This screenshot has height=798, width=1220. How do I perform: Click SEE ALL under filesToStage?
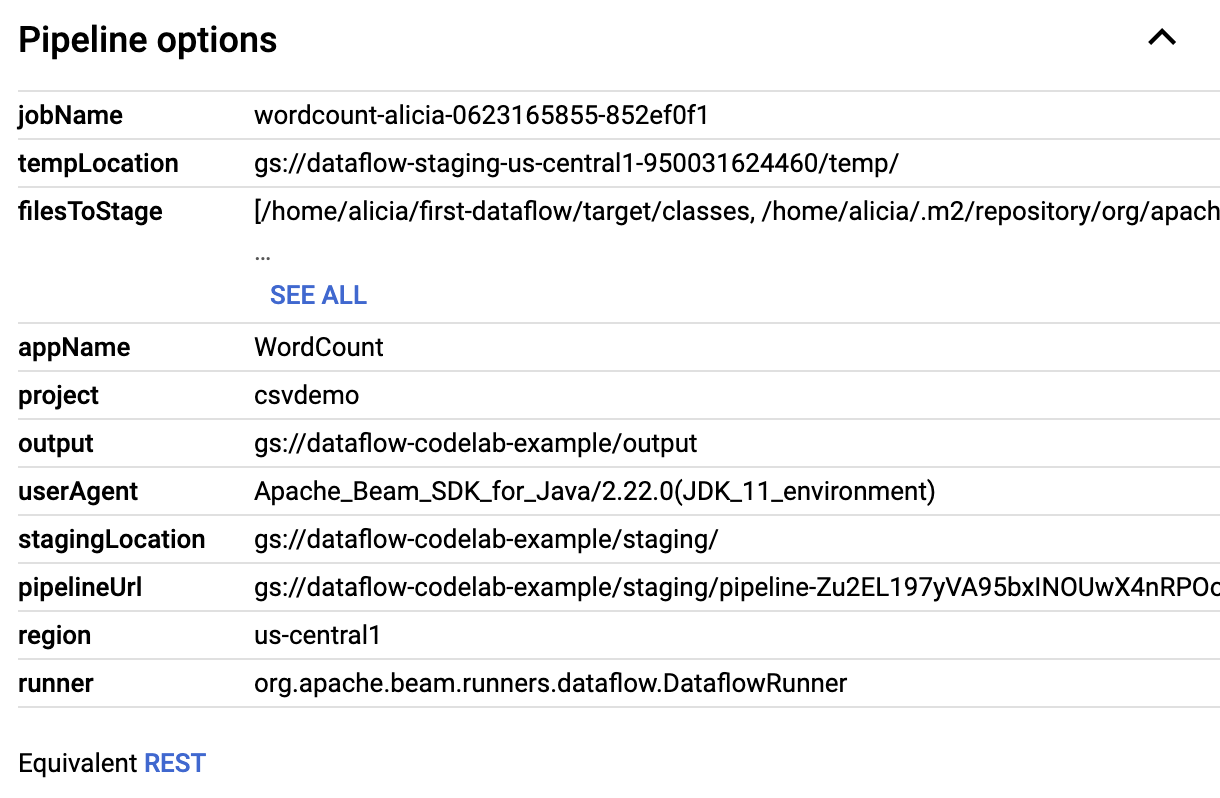coord(318,295)
